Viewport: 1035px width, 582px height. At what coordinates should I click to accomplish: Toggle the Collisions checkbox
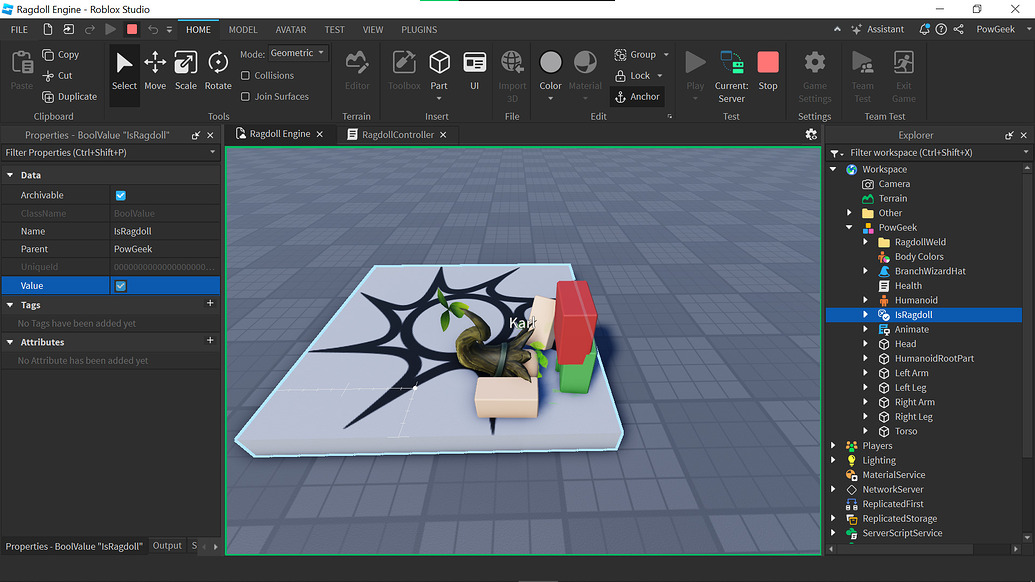(246, 75)
